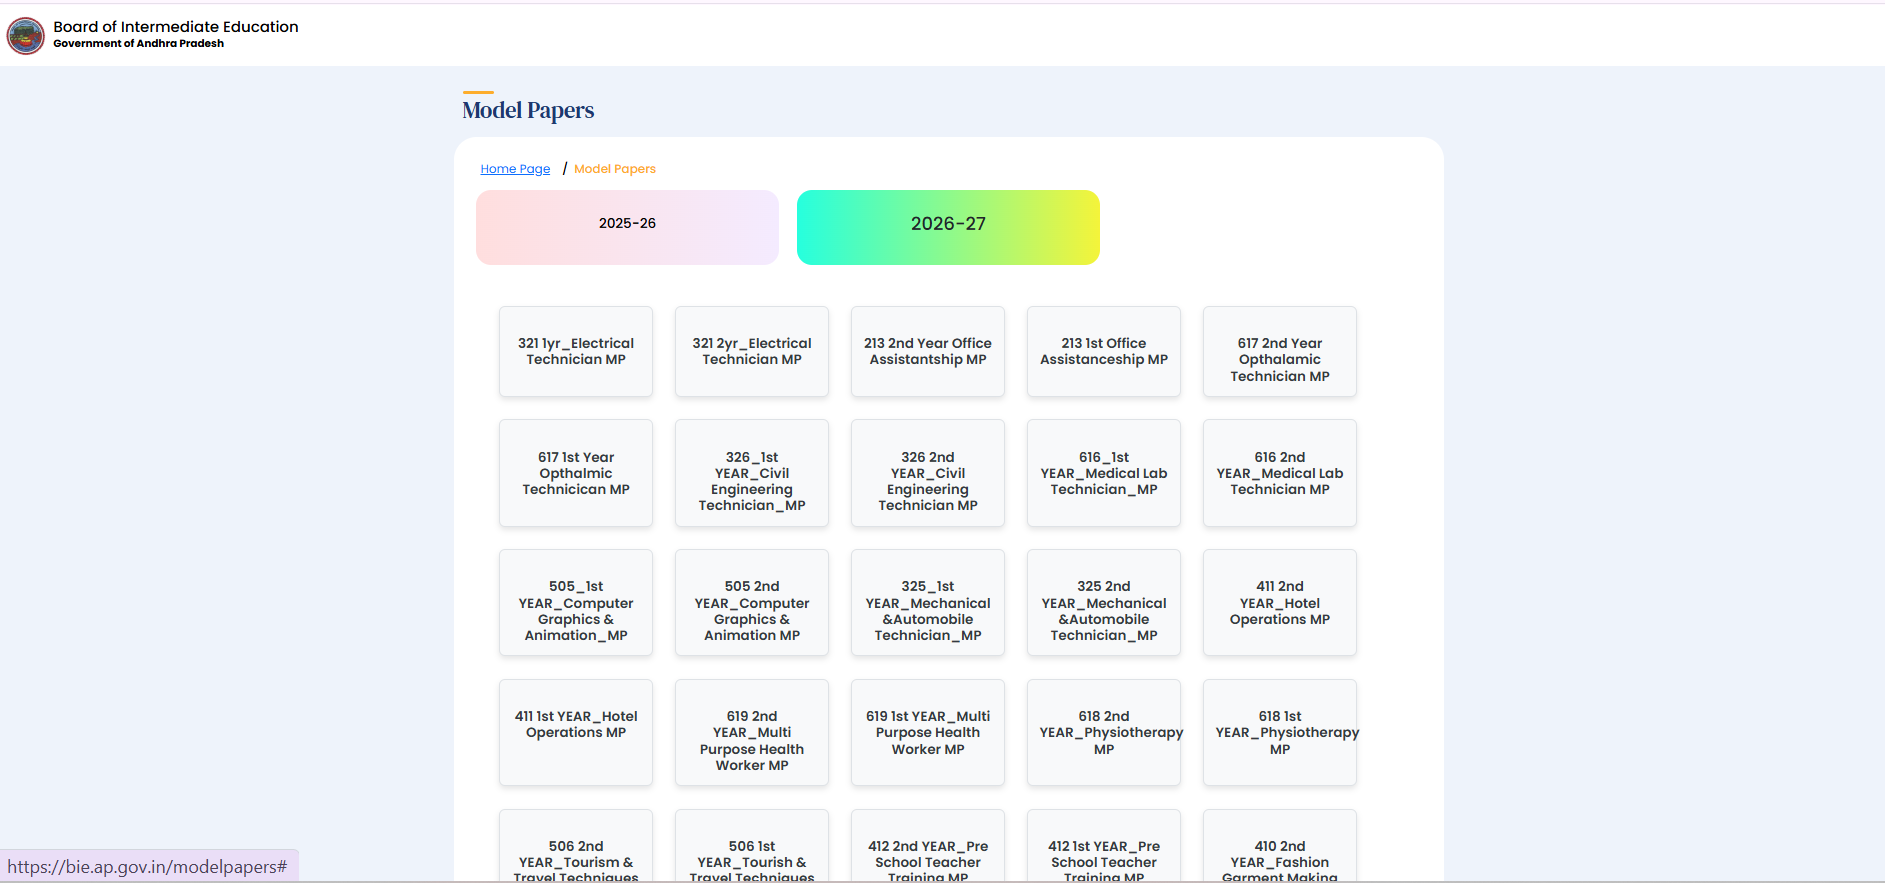
Task: Open 213 2nd Year Office Assistantship MP
Action: point(928,351)
